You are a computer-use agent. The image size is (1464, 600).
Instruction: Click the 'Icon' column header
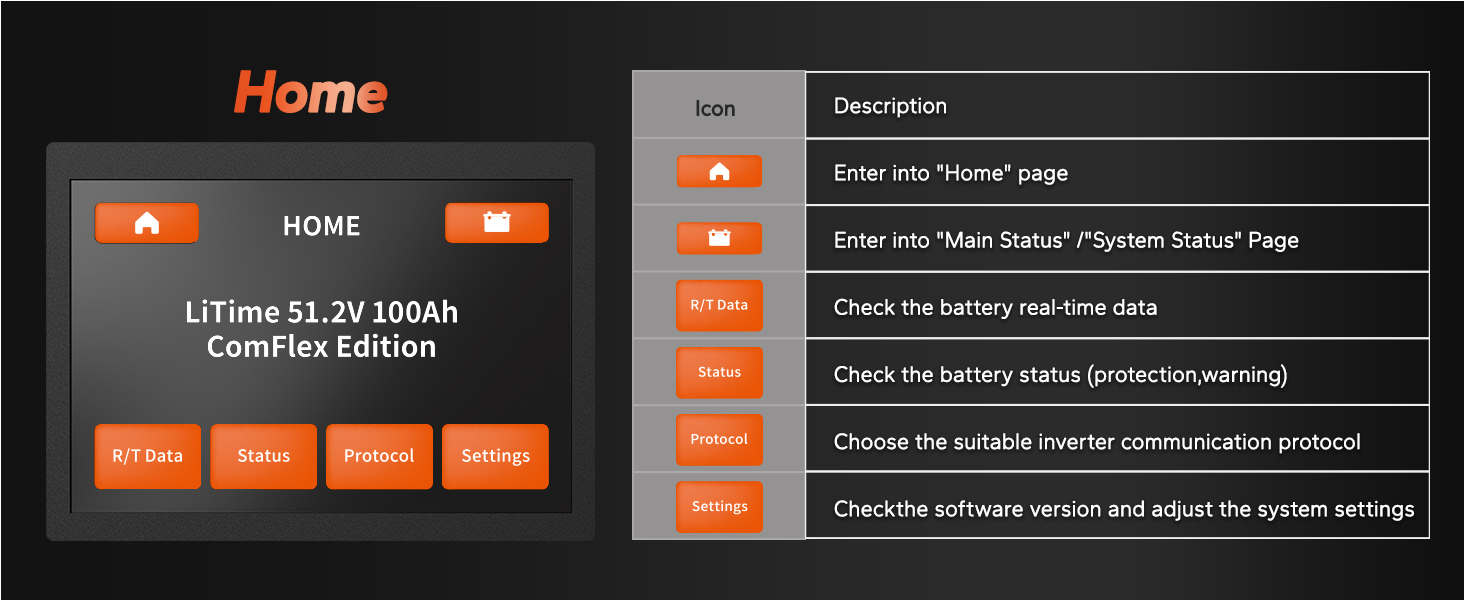(x=715, y=108)
